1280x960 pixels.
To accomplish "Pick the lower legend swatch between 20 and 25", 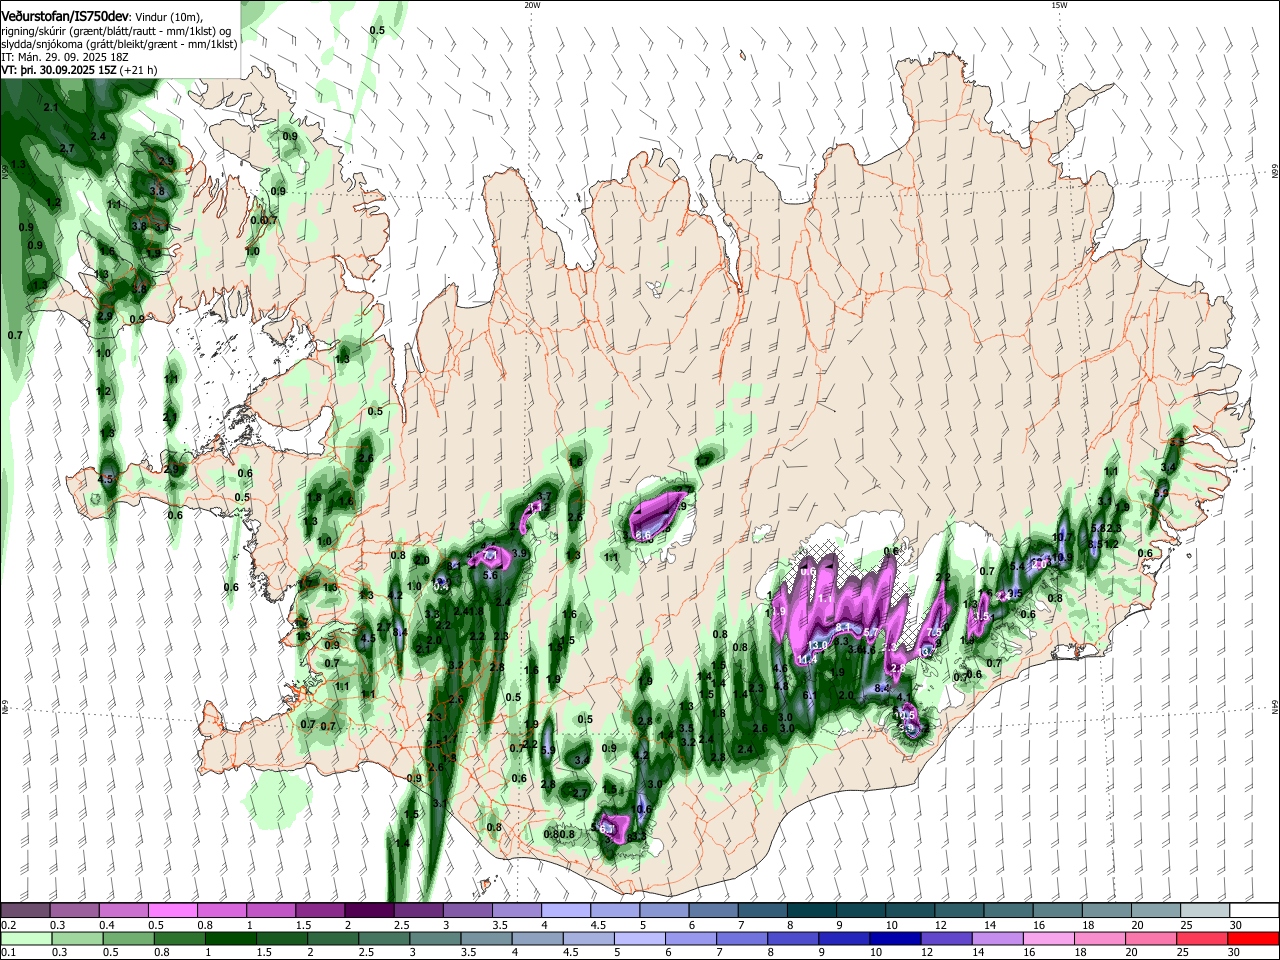I will pos(1151,938).
